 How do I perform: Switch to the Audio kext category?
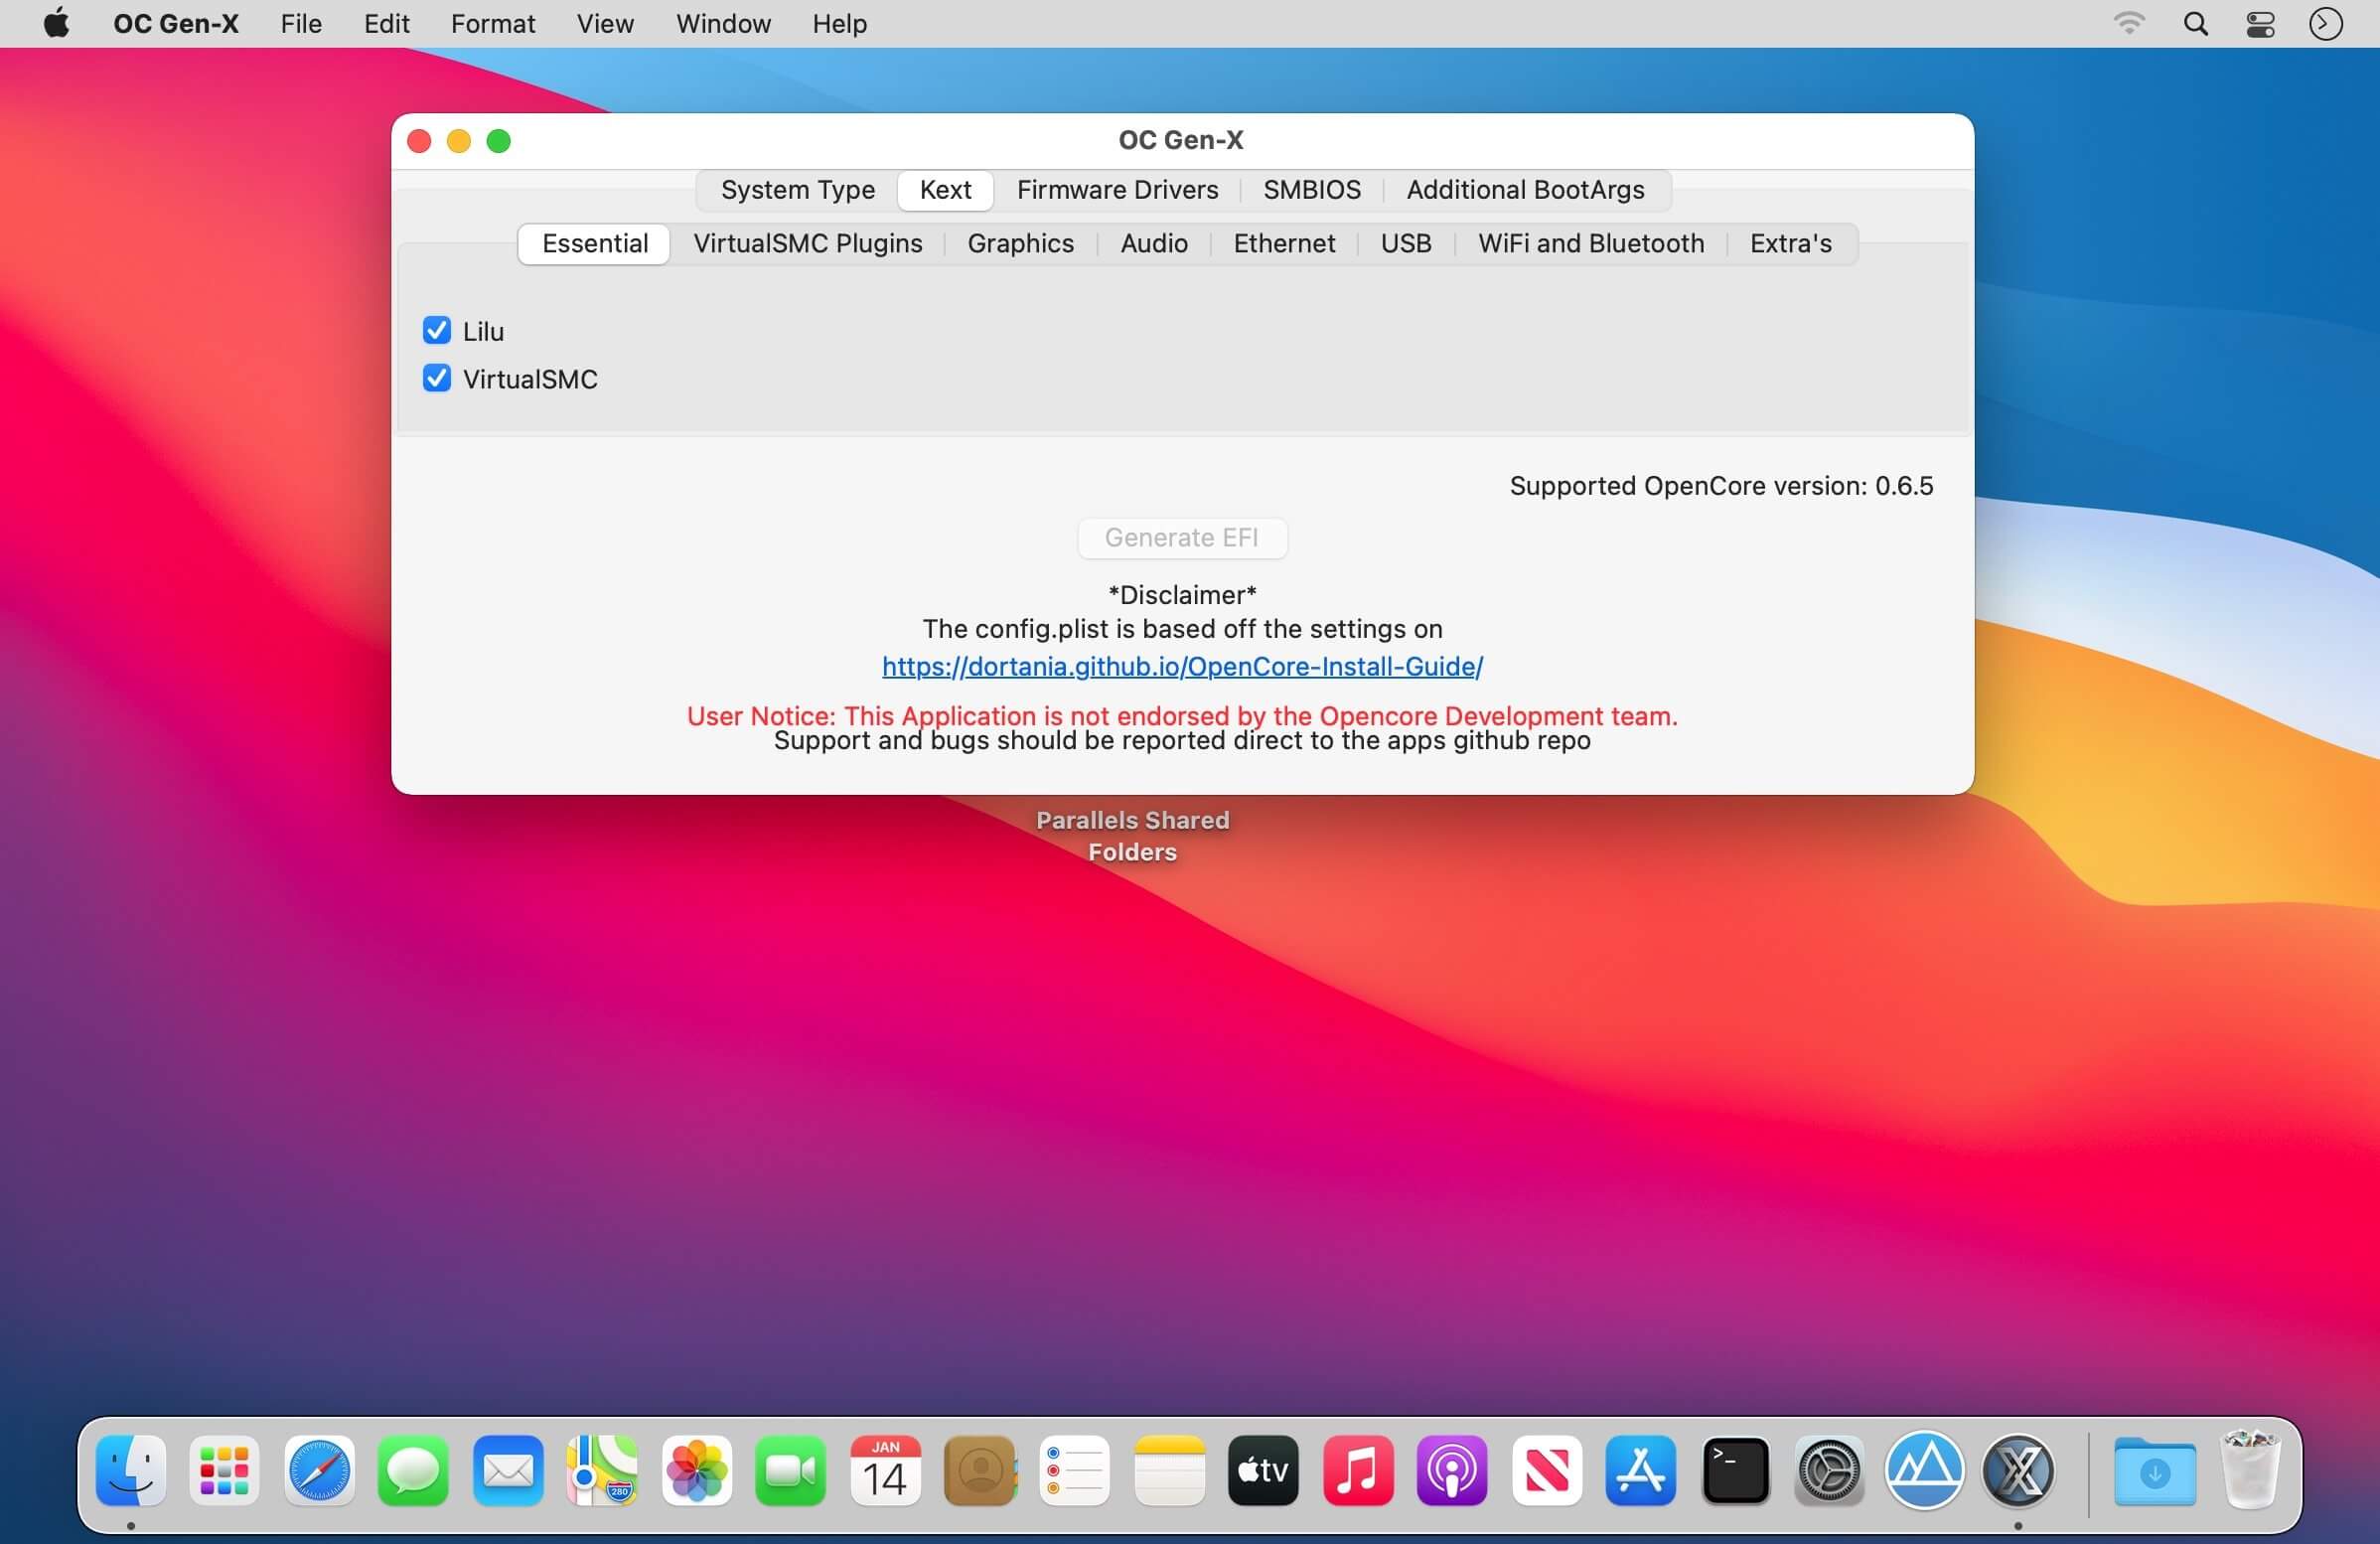point(1155,242)
